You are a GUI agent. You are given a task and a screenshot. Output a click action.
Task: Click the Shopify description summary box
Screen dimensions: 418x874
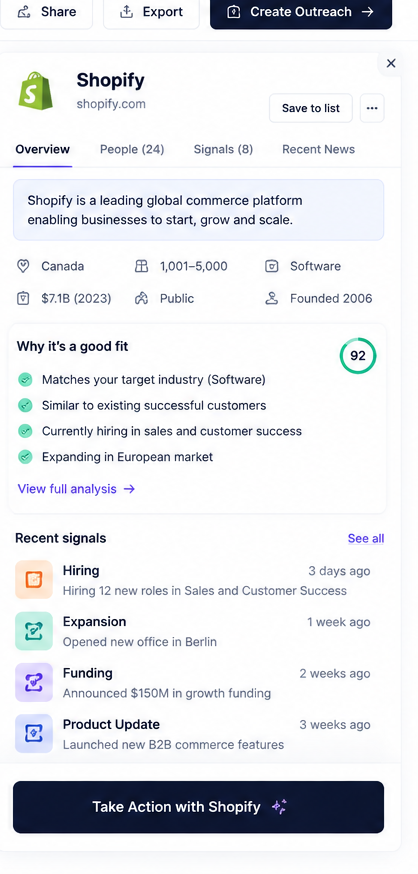point(198,210)
